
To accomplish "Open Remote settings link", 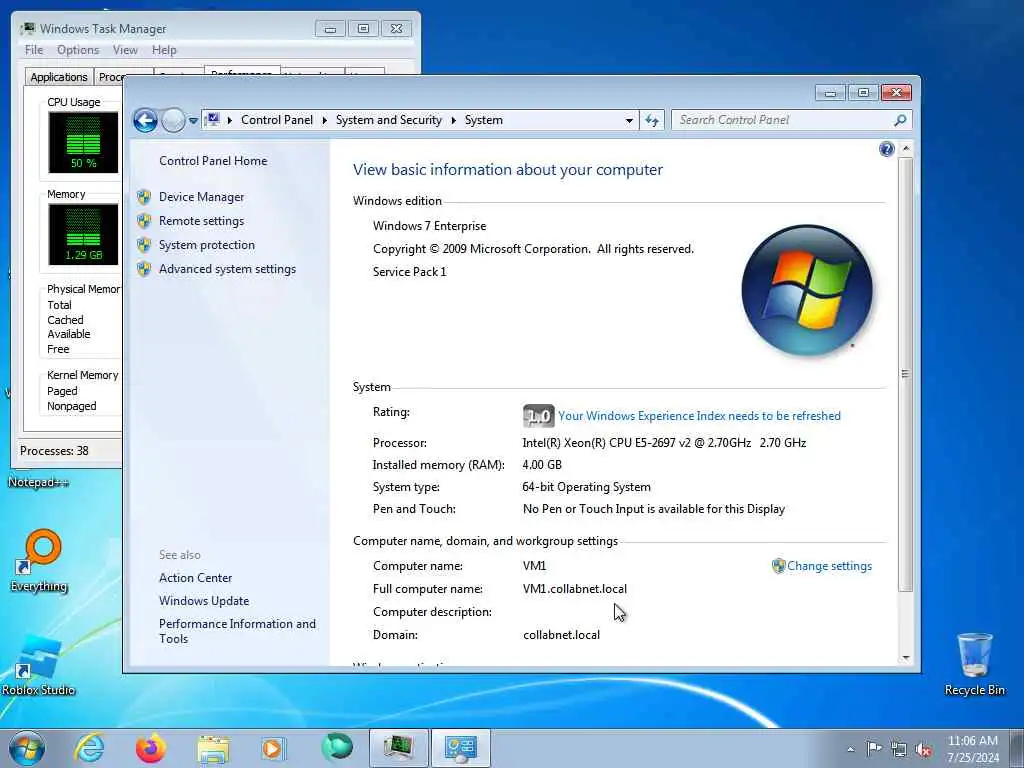I will [x=201, y=221].
